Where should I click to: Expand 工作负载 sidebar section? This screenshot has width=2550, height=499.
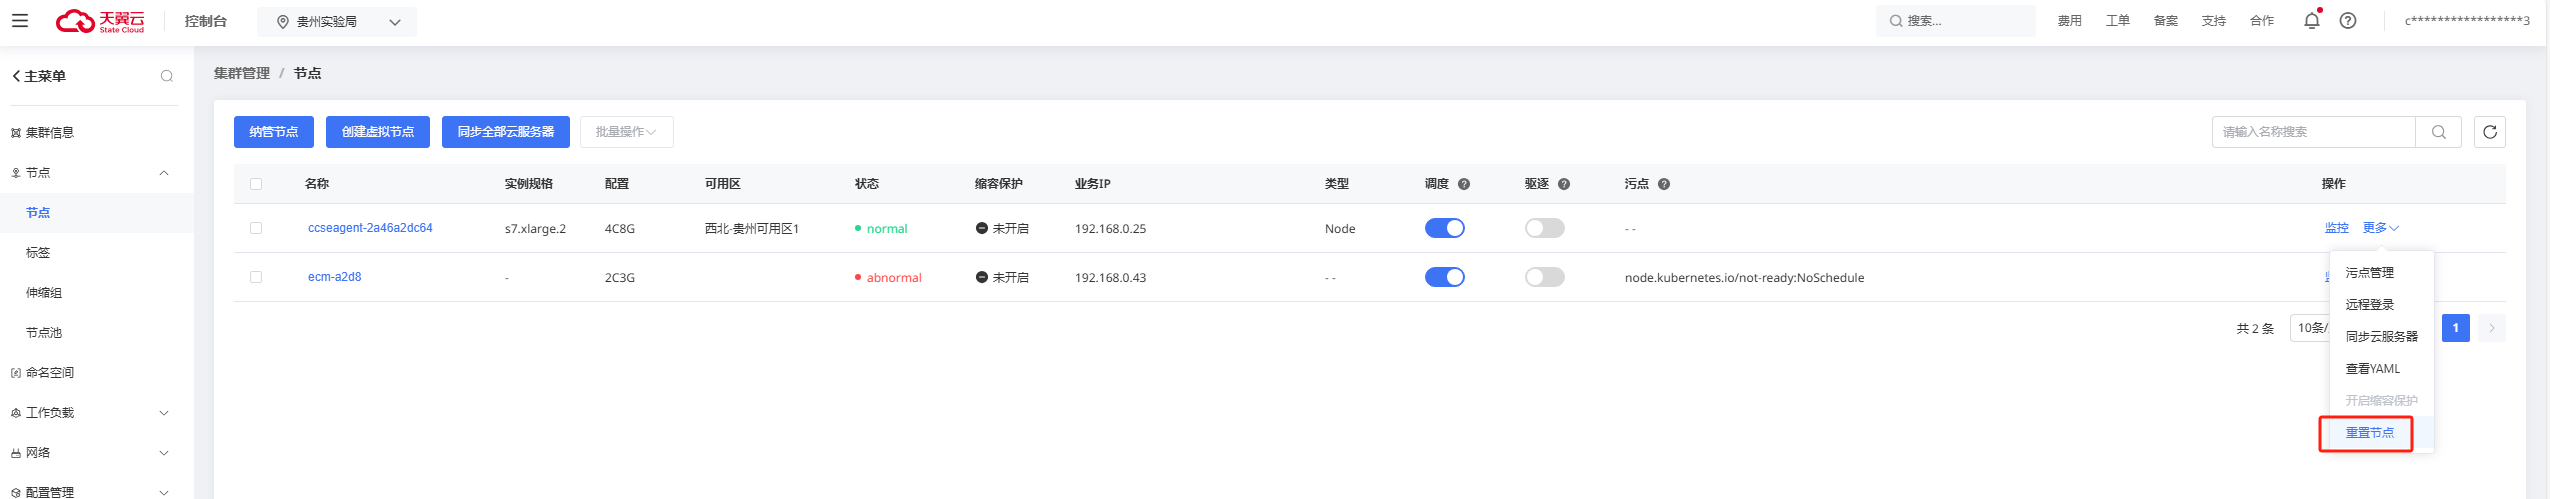click(x=164, y=413)
